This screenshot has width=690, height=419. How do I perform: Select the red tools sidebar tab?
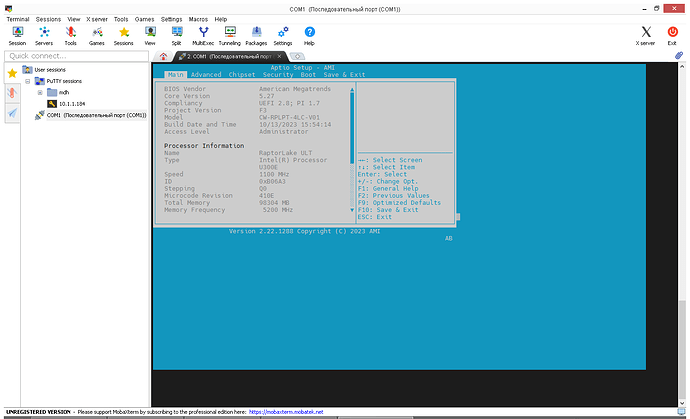pyautogui.click(x=12, y=93)
